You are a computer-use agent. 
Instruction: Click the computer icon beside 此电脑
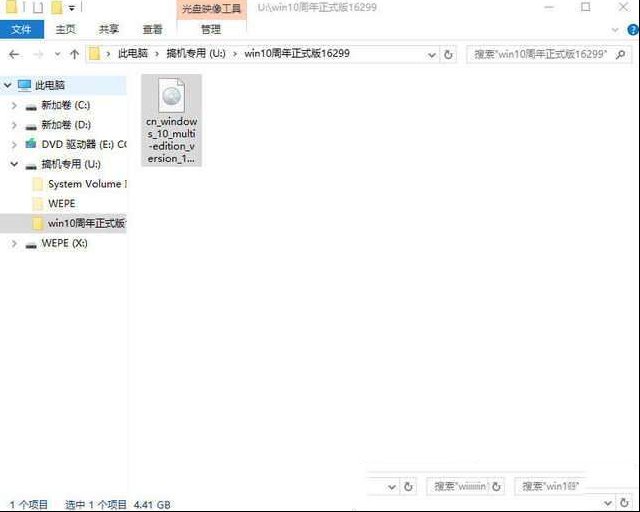coord(24,85)
